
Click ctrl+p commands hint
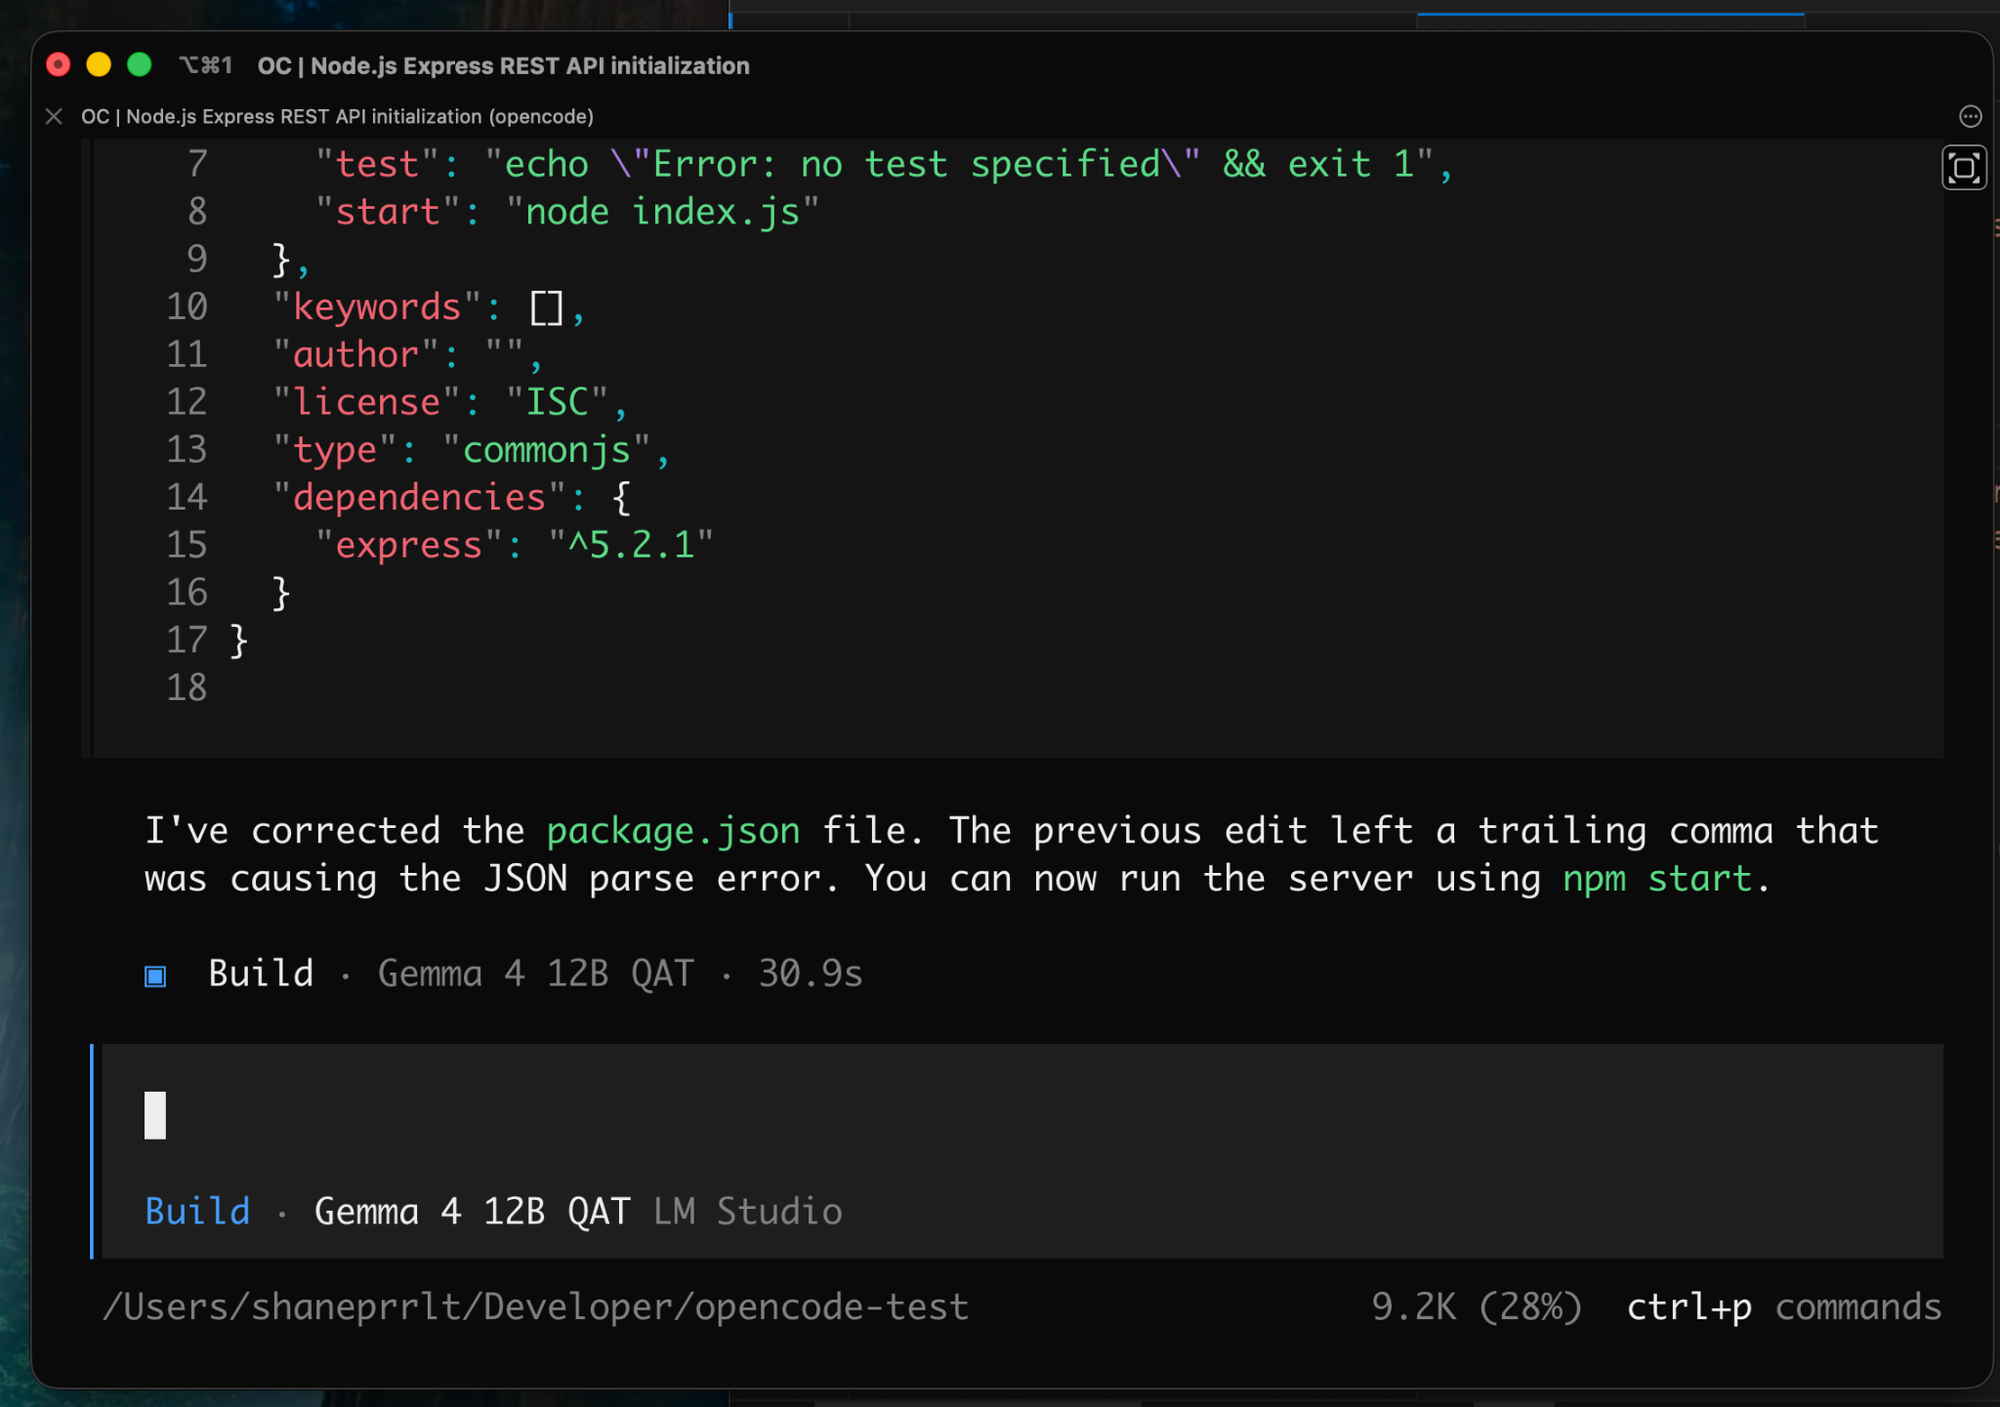tap(1784, 1307)
